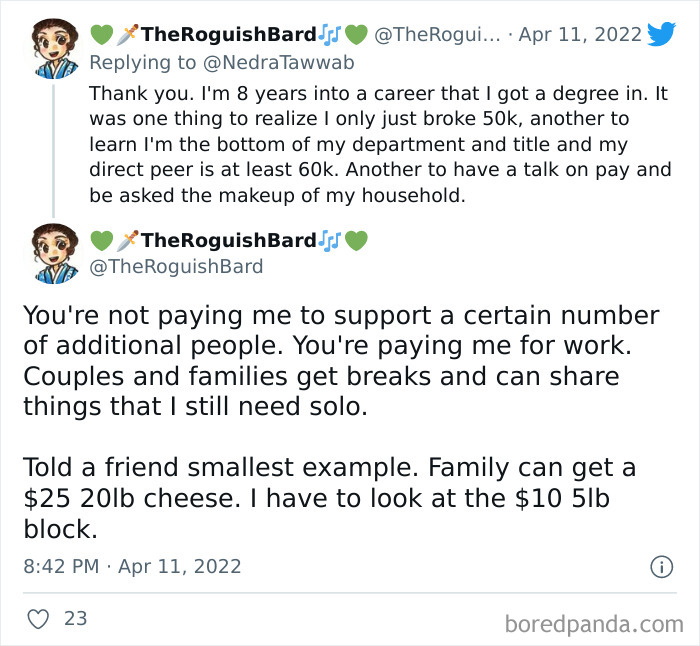Click the bold TheRoguishBard name in main tweet

tap(229, 241)
